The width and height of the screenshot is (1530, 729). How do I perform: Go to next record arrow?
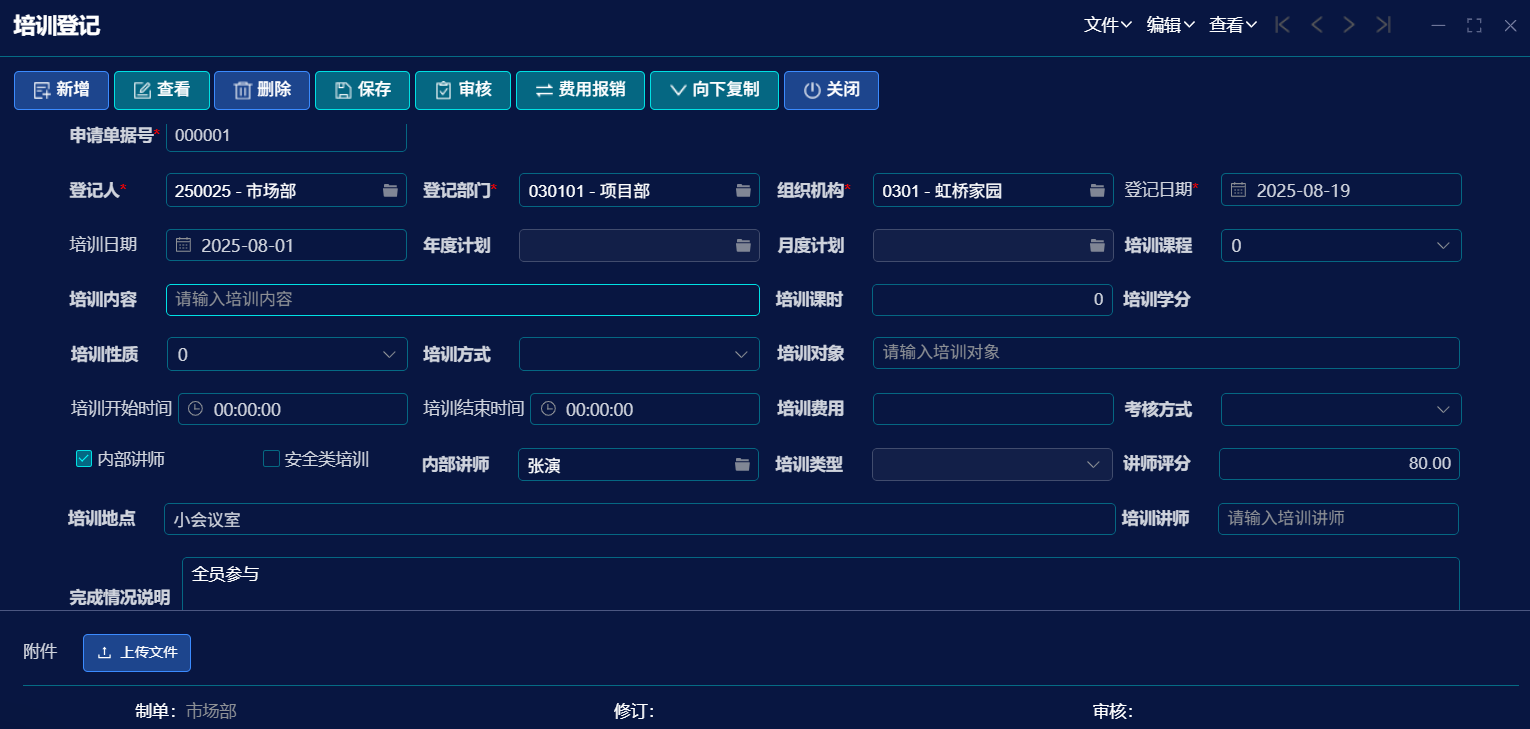coord(1349,25)
